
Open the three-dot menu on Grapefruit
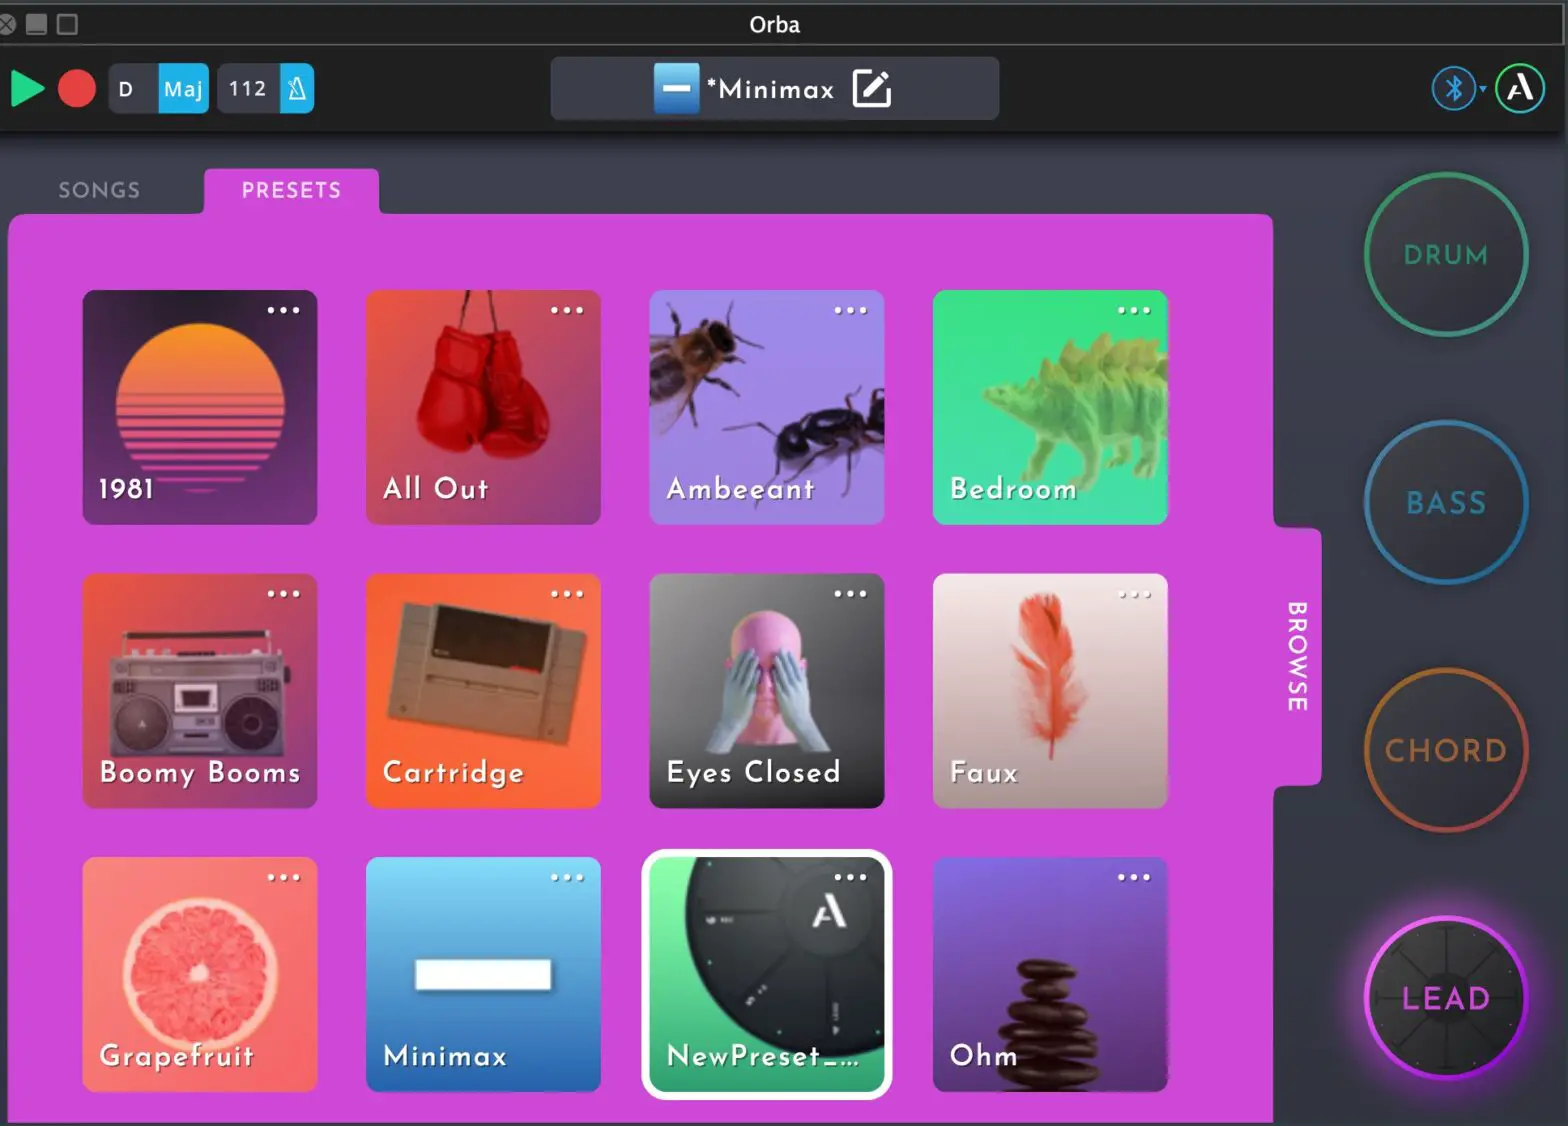point(284,877)
